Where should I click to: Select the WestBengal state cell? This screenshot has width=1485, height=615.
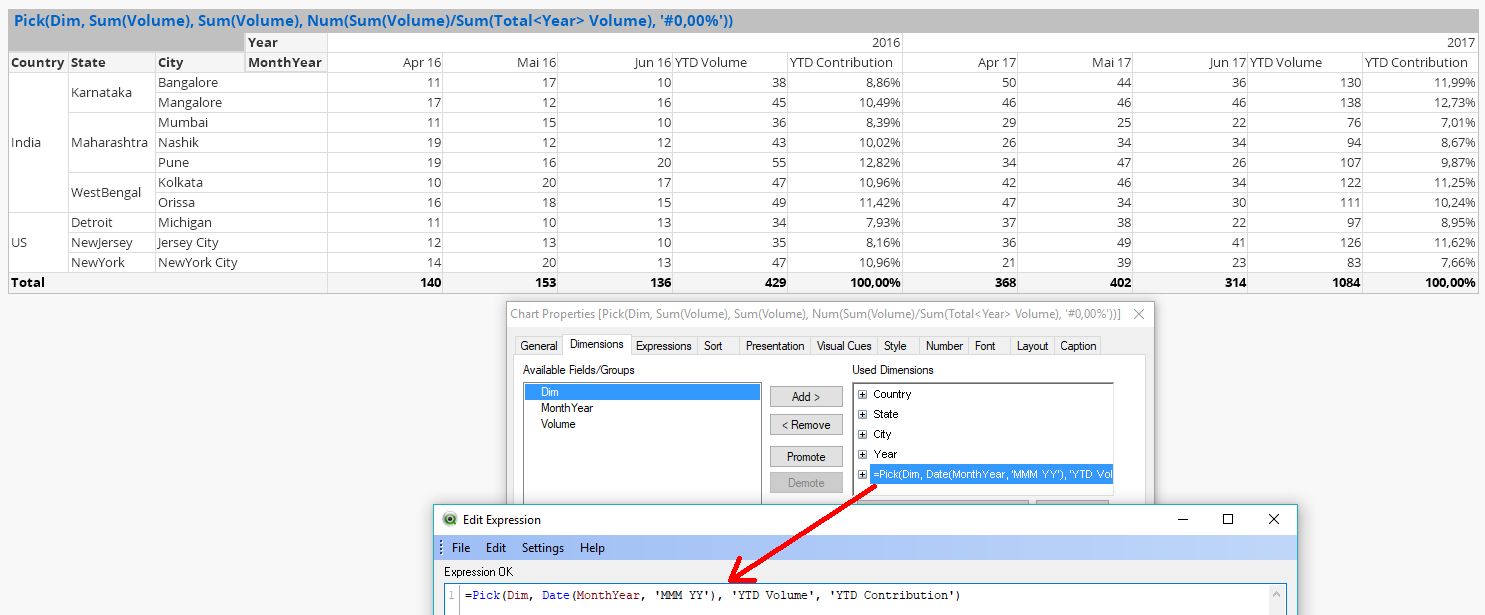coord(111,192)
